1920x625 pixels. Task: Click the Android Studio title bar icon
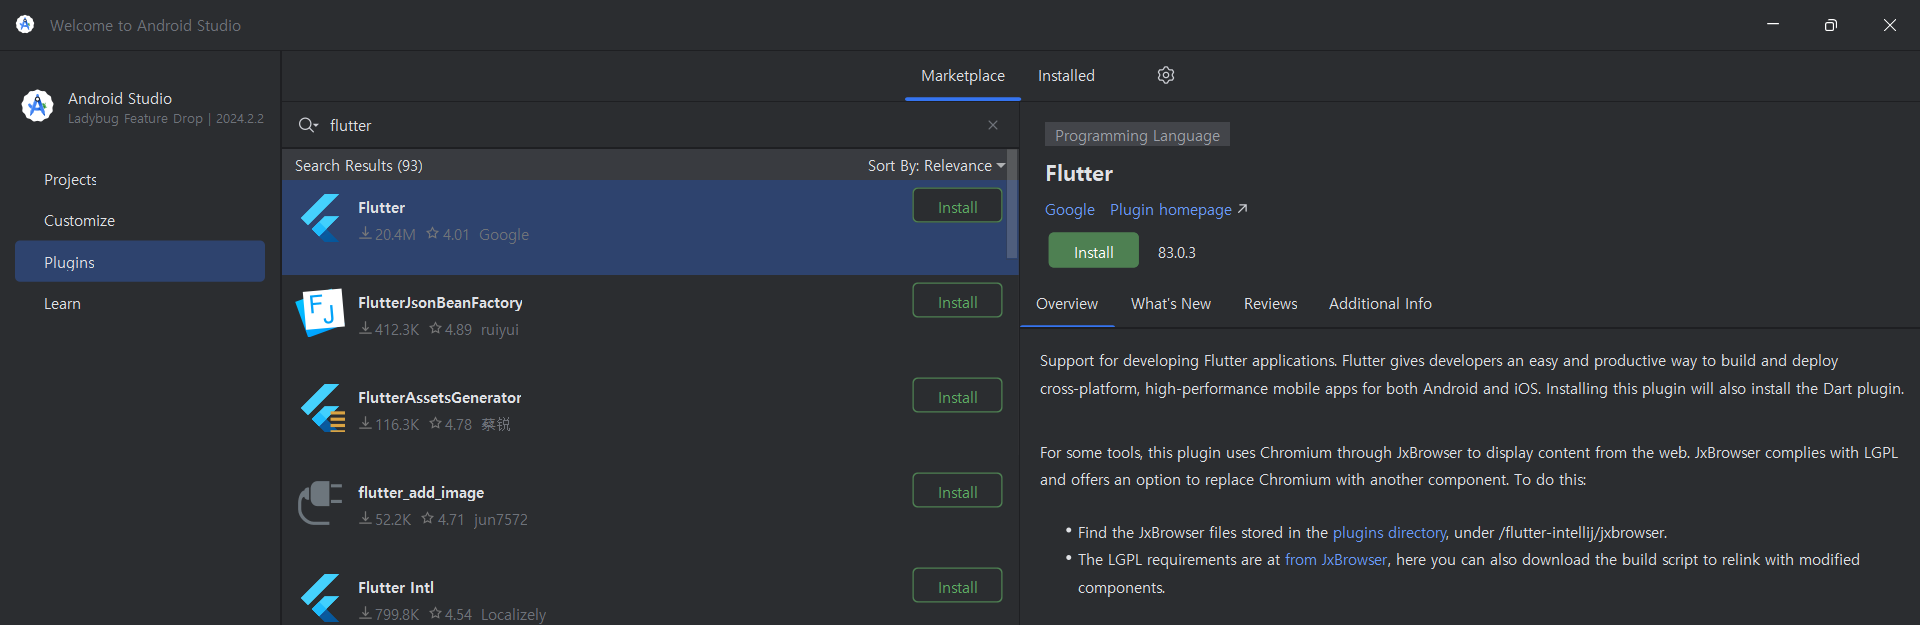pyautogui.click(x=25, y=24)
